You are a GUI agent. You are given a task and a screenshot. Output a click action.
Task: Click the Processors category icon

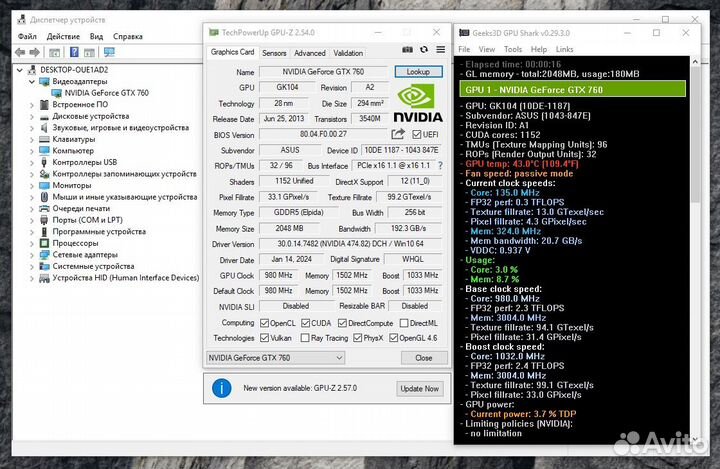(x=45, y=243)
